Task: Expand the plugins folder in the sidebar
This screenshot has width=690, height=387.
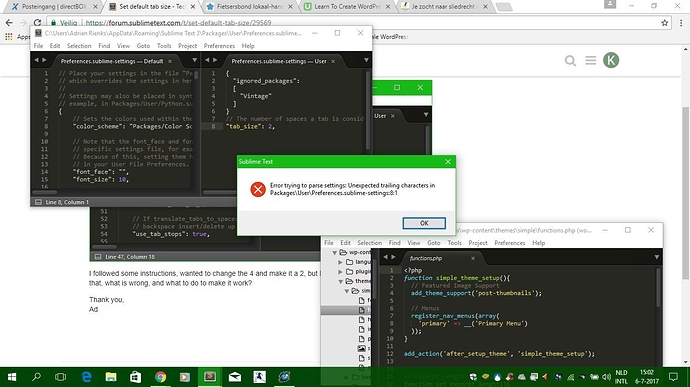Action: tap(340, 272)
